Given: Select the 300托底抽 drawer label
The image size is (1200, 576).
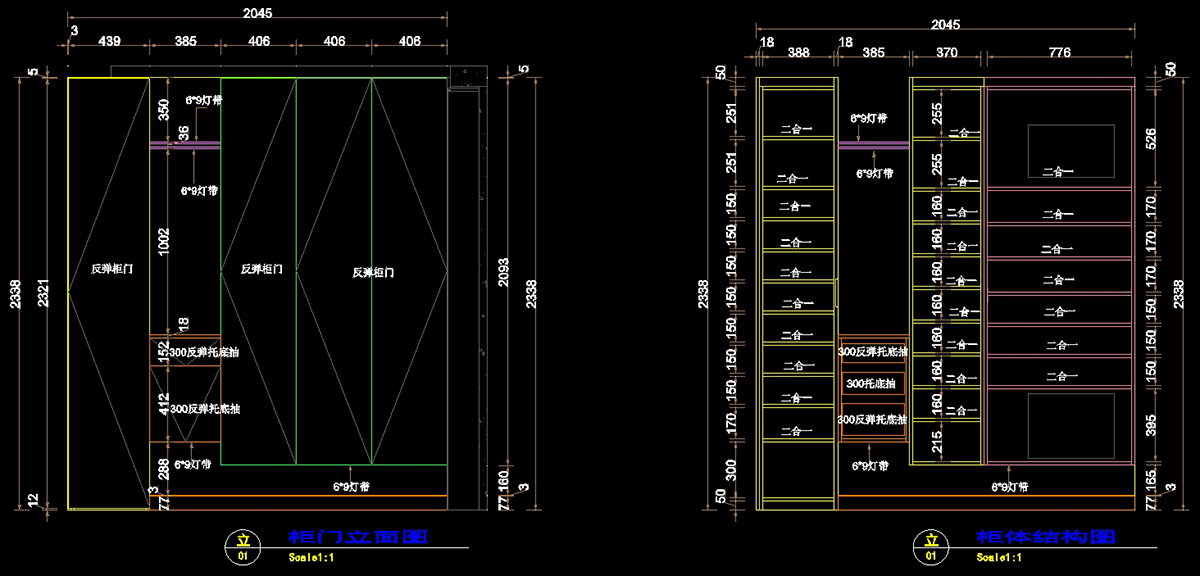Looking at the screenshot, I should (x=873, y=384).
